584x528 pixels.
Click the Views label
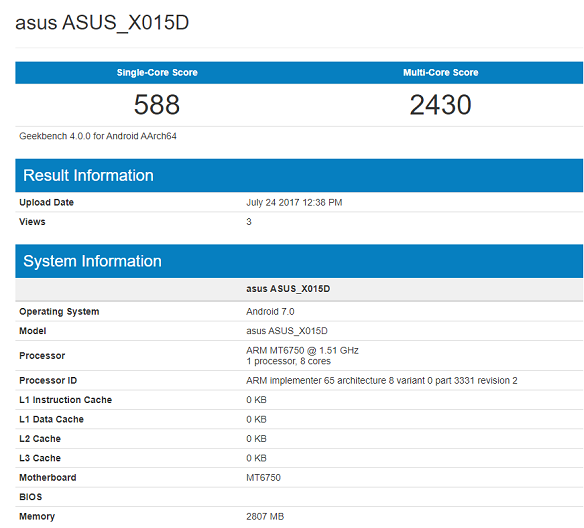click(x=32, y=222)
